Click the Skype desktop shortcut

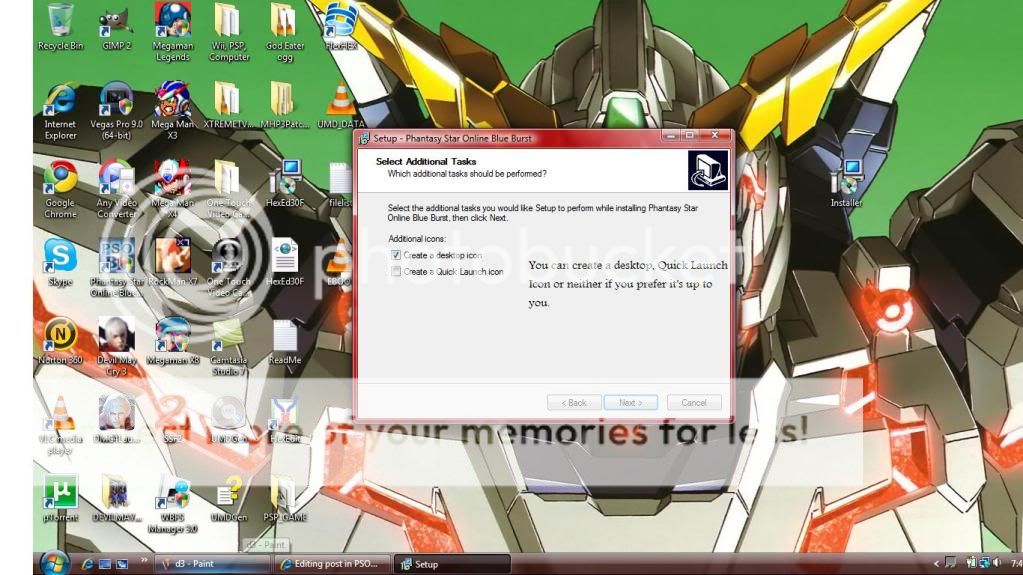[60, 258]
